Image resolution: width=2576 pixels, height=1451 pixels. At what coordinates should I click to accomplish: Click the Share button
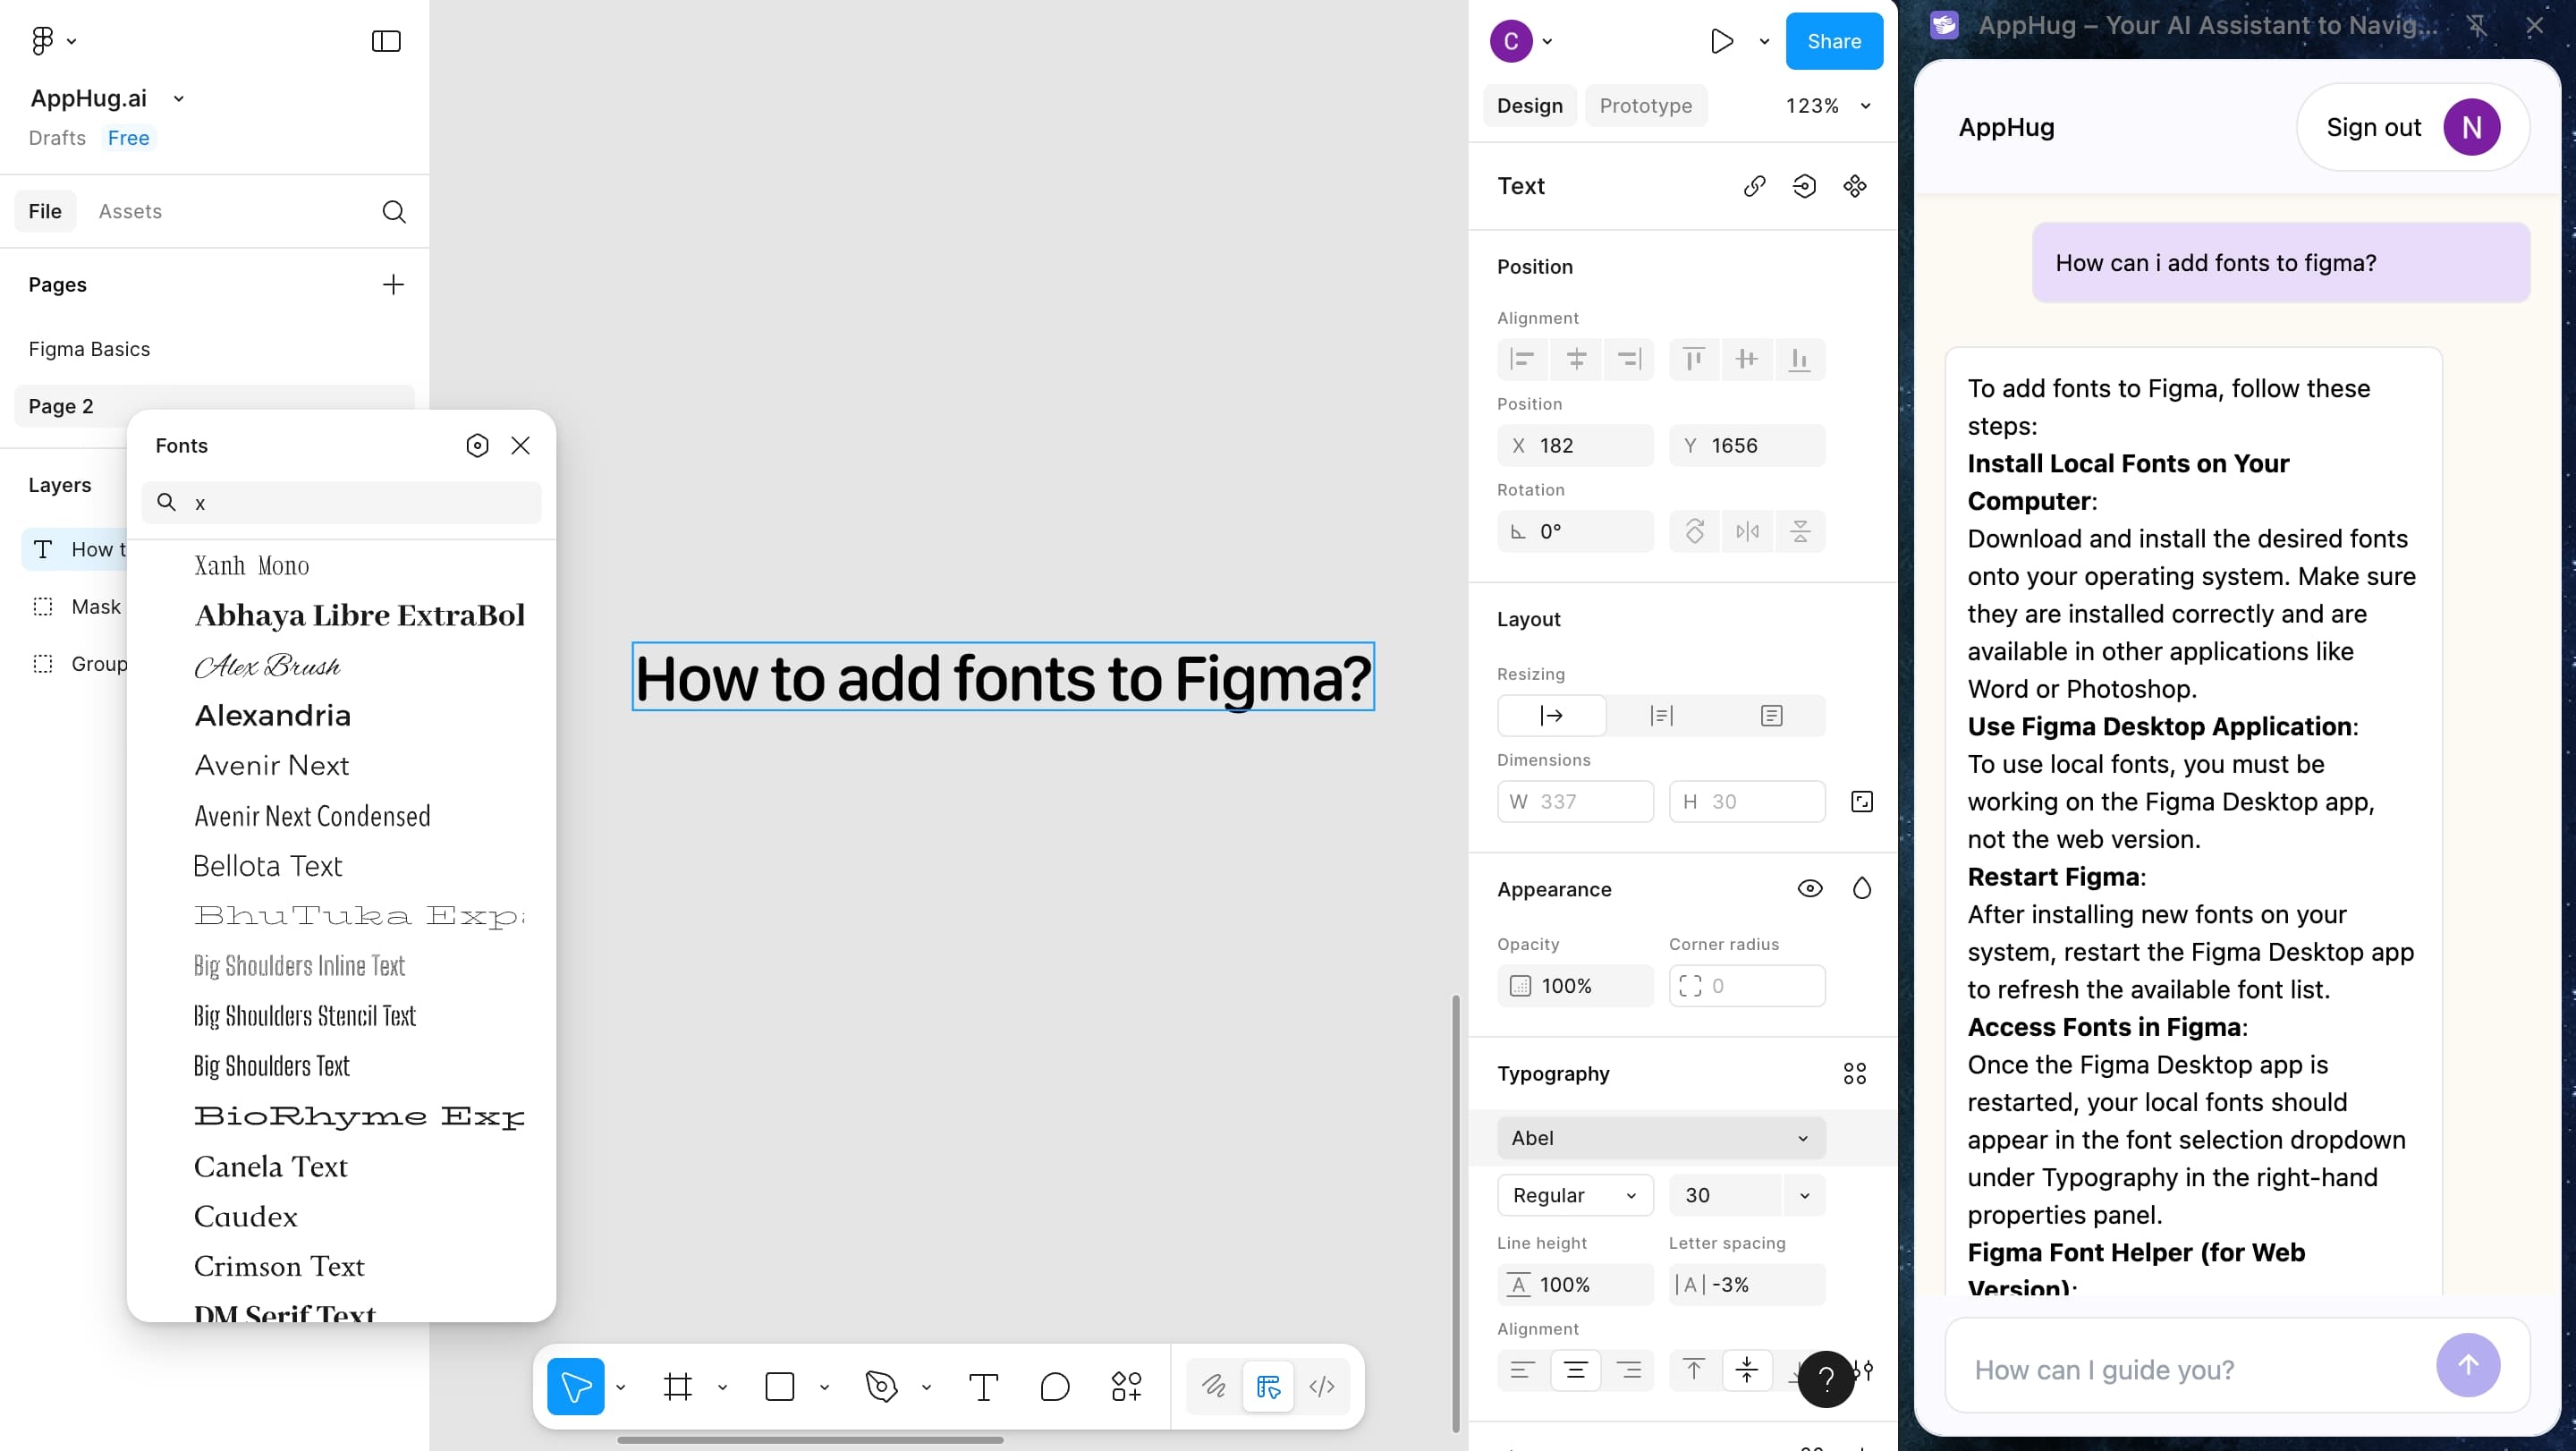[x=1834, y=41]
